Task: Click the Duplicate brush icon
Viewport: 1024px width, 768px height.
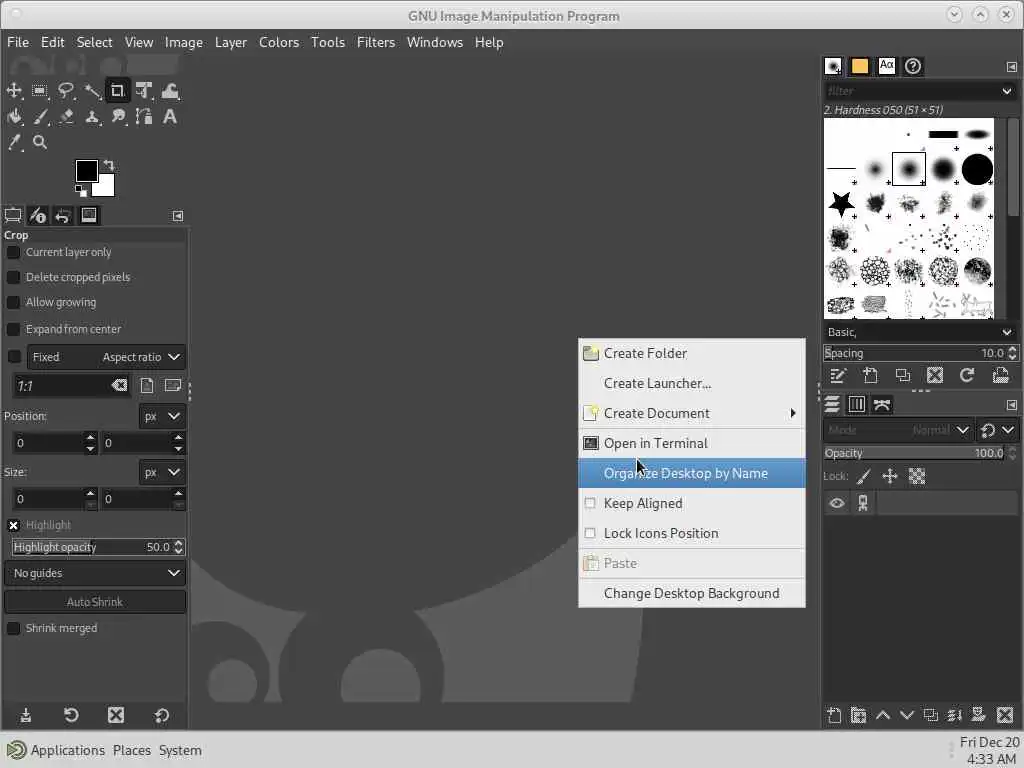Action: click(x=903, y=376)
